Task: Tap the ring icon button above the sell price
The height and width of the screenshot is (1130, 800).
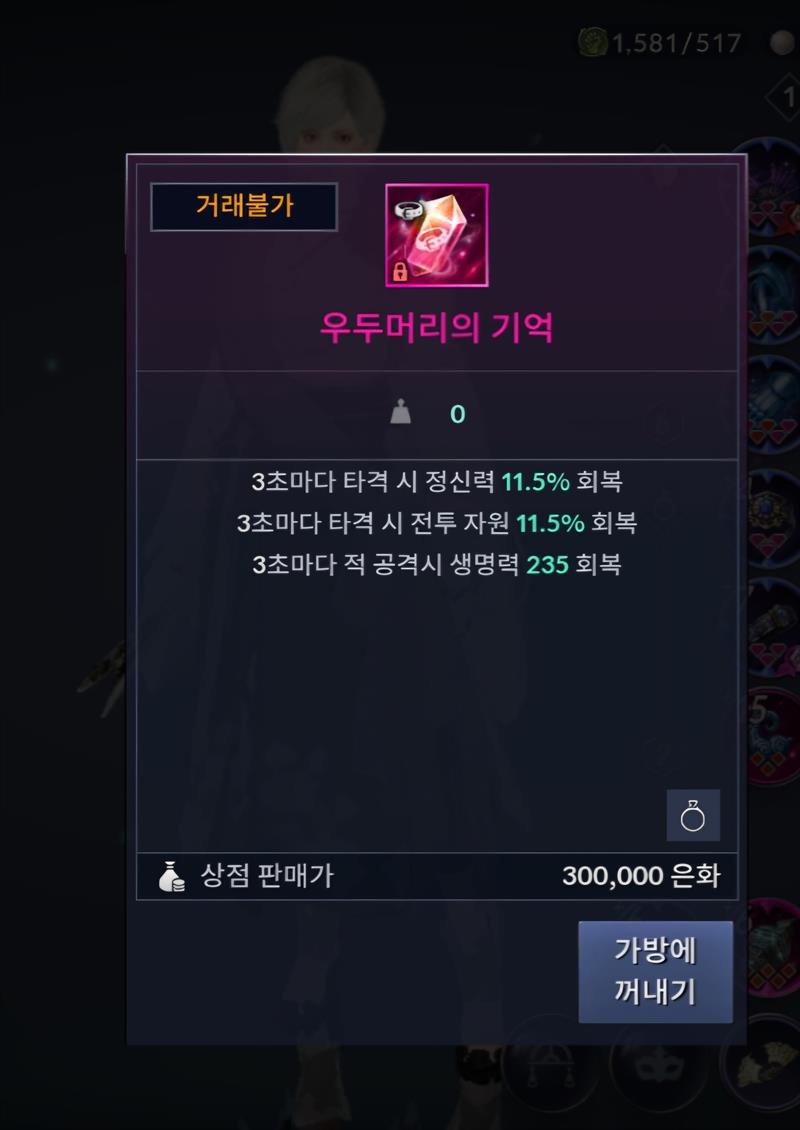Action: click(693, 815)
